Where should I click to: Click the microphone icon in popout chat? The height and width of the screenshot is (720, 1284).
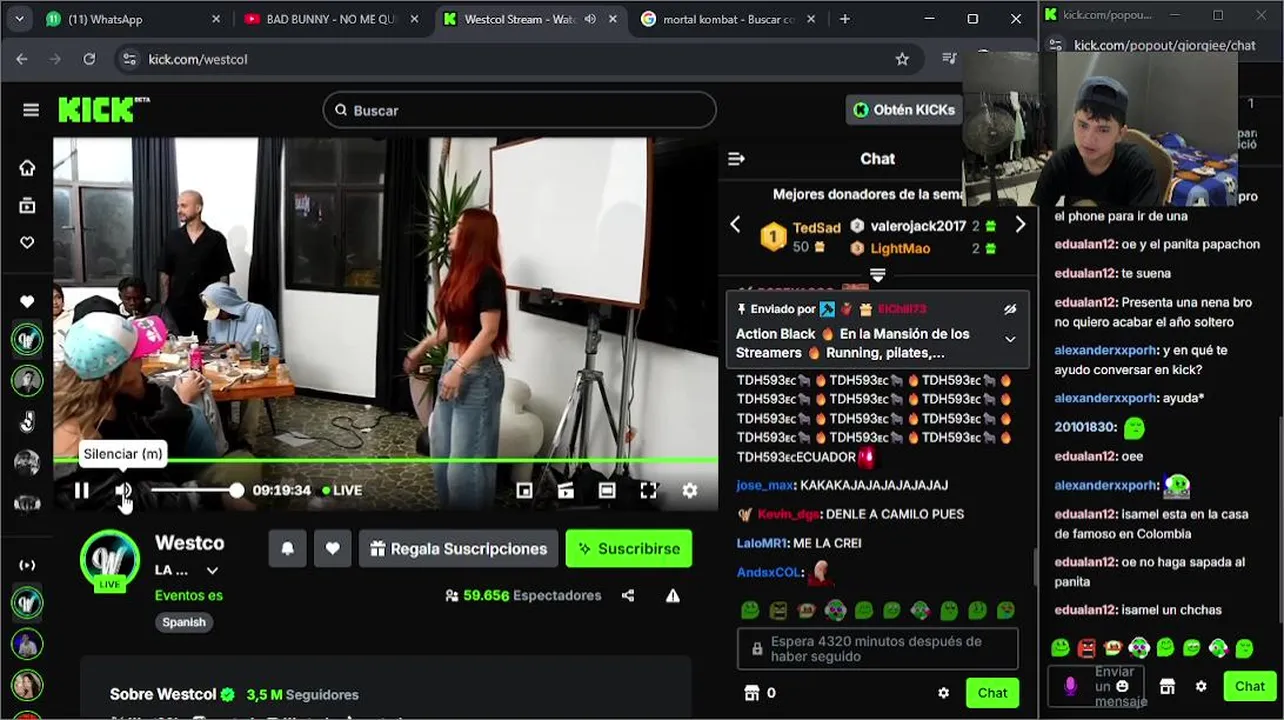(1070, 686)
